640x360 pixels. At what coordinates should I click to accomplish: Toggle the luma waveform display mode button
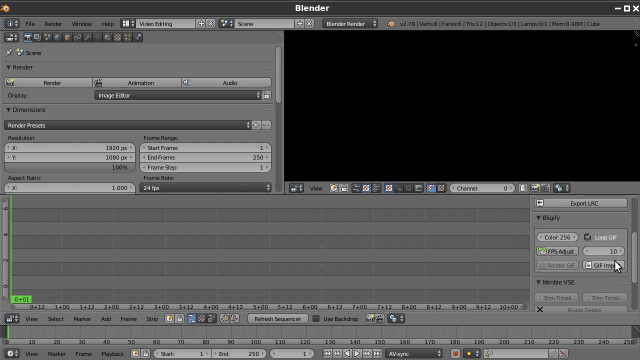[399, 188]
